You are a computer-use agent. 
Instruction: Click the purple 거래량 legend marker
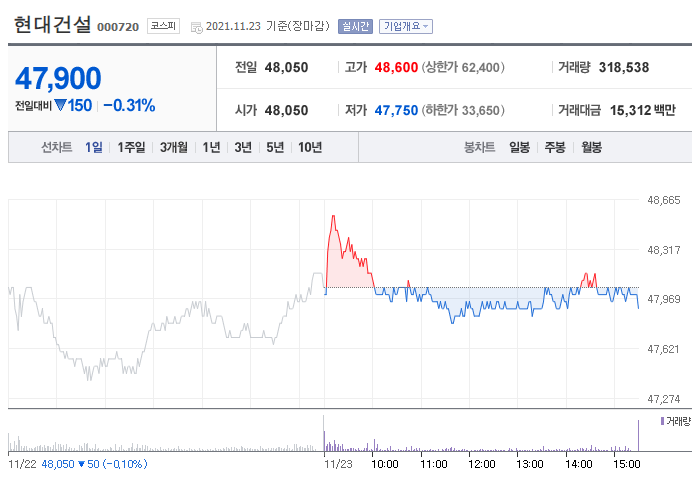pyautogui.click(x=662, y=421)
